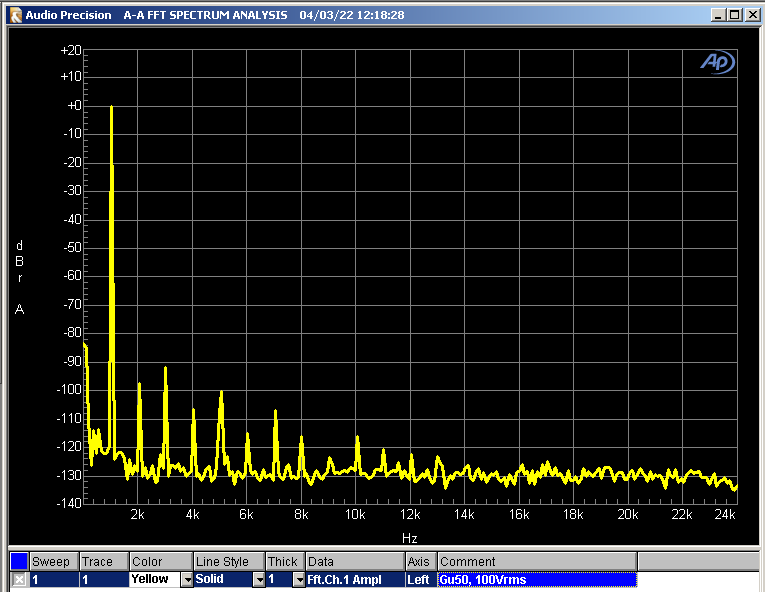This screenshot has height=592, width=765.
Task: Click the blue square legend header icon
Action: pos(19,561)
